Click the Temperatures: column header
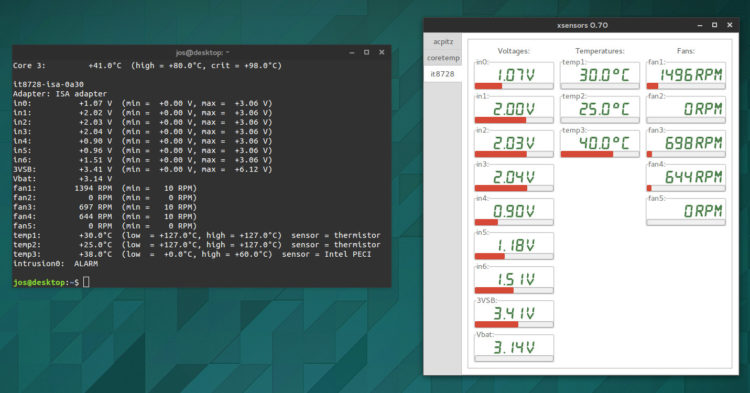750x393 pixels. click(600, 51)
